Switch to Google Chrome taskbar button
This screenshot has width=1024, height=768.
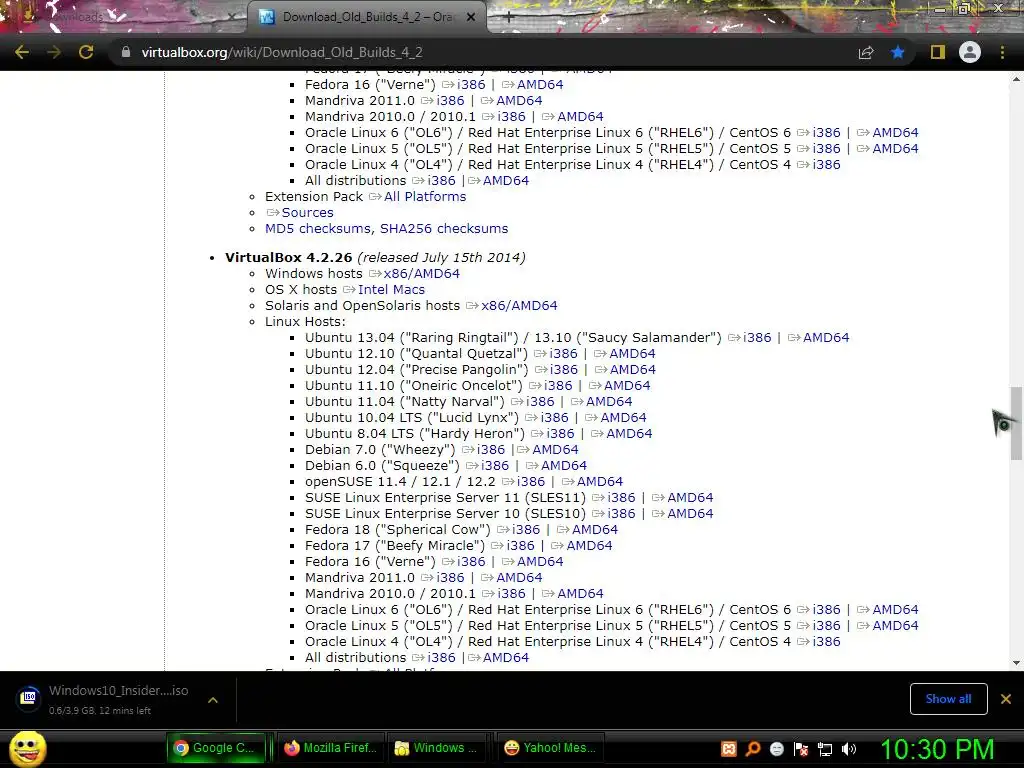click(216, 748)
